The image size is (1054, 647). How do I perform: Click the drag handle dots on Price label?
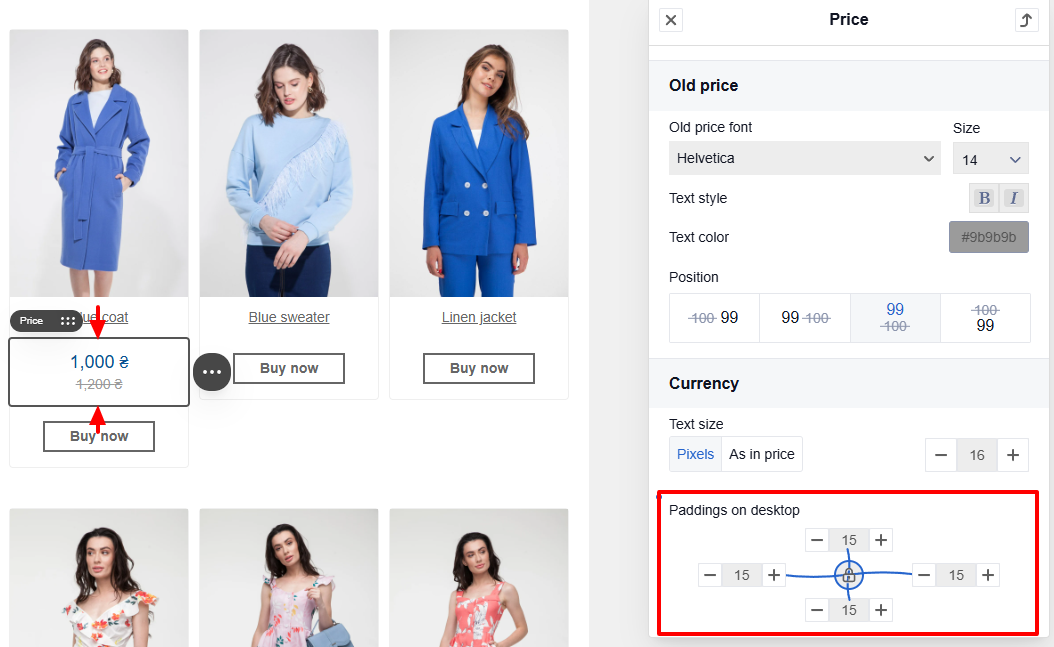(x=68, y=320)
